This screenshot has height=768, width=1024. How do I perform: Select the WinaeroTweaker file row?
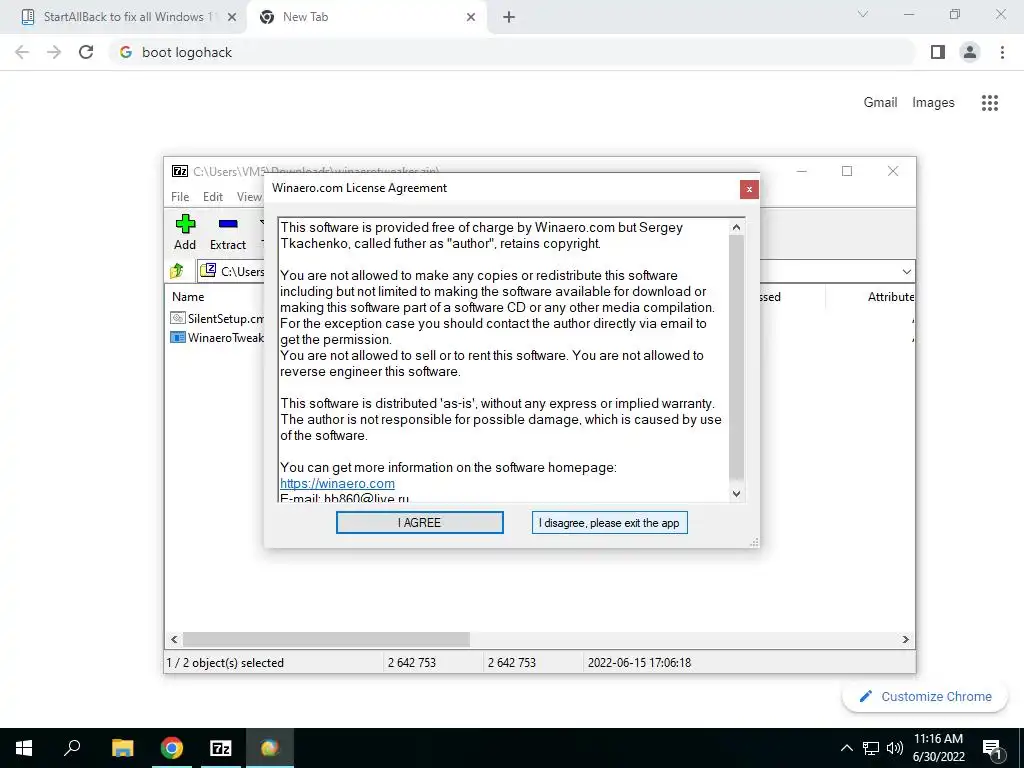click(x=216, y=338)
